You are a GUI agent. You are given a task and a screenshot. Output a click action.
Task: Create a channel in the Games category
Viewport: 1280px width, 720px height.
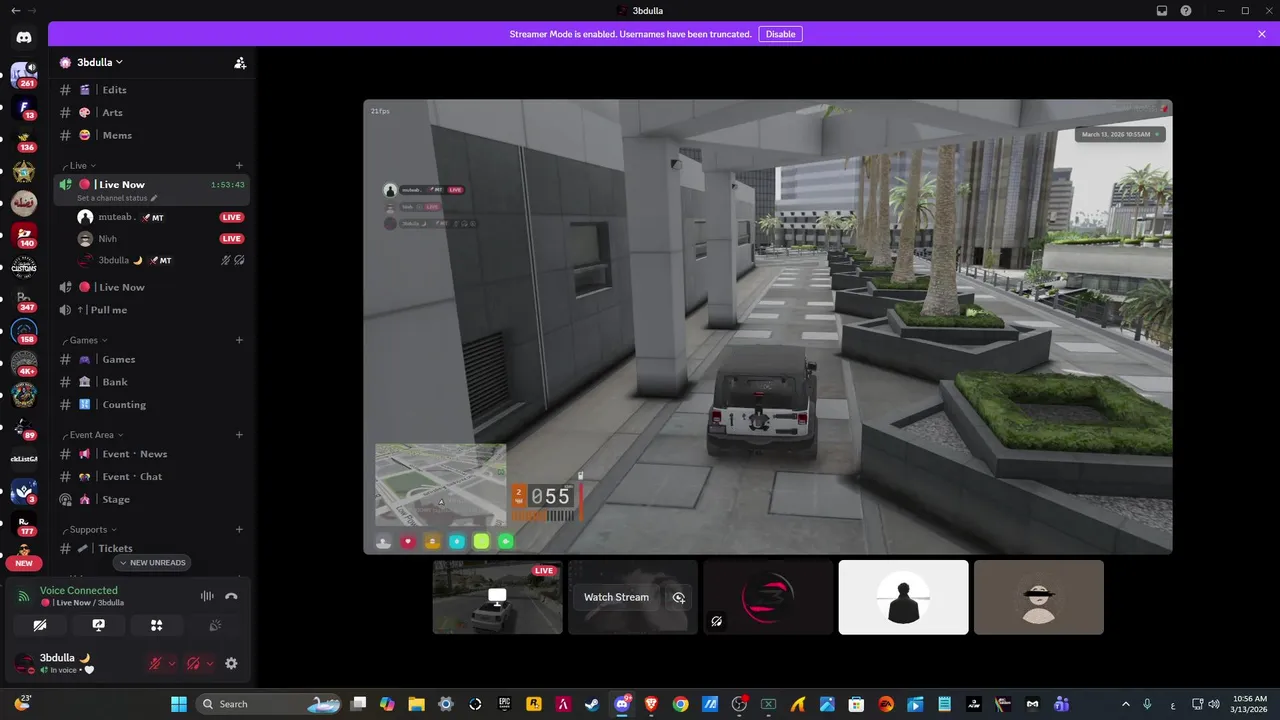pos(239,340)
